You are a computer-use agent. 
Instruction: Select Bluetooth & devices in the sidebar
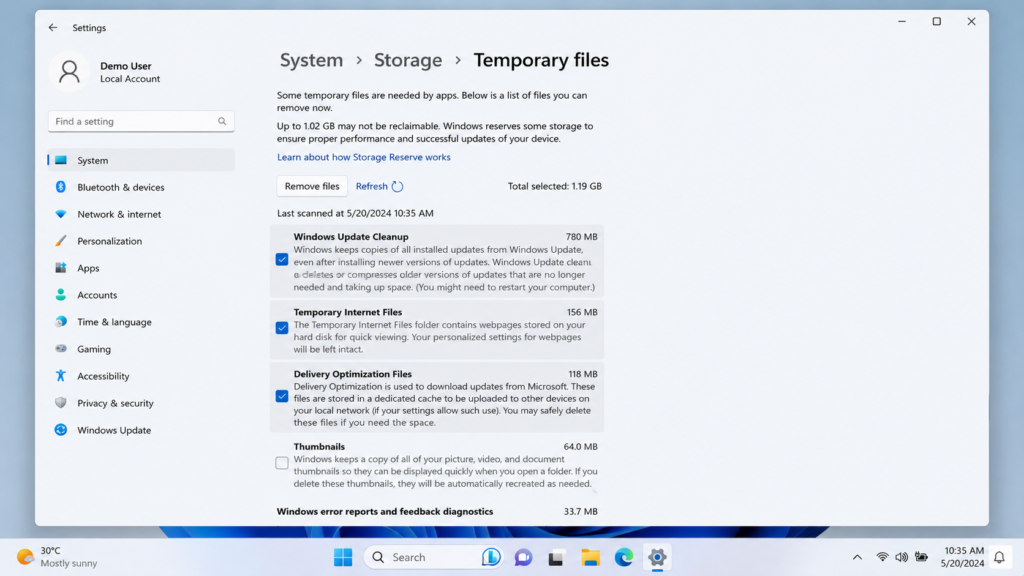click(141, 187)
